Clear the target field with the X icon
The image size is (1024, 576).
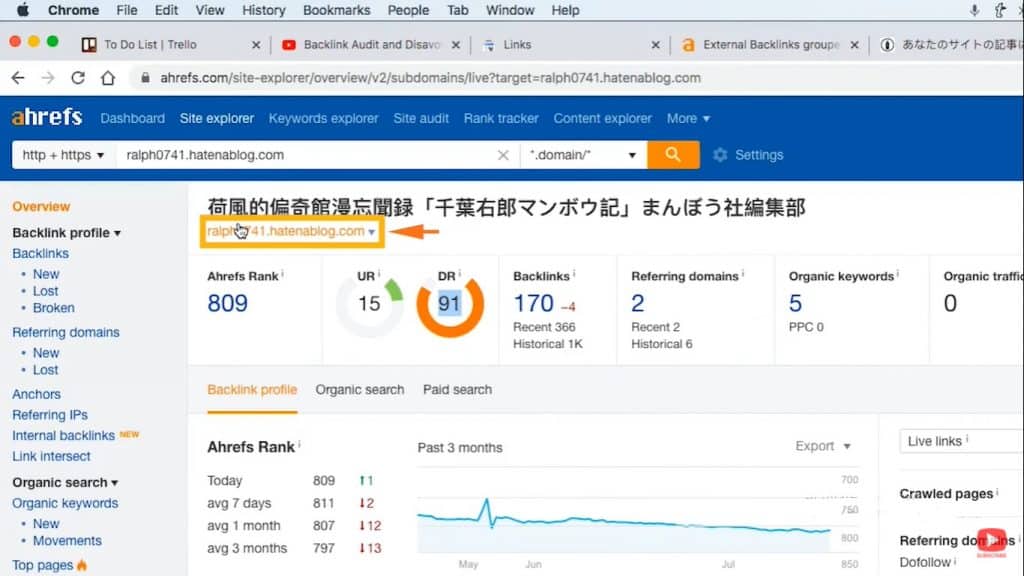point(503,155)
